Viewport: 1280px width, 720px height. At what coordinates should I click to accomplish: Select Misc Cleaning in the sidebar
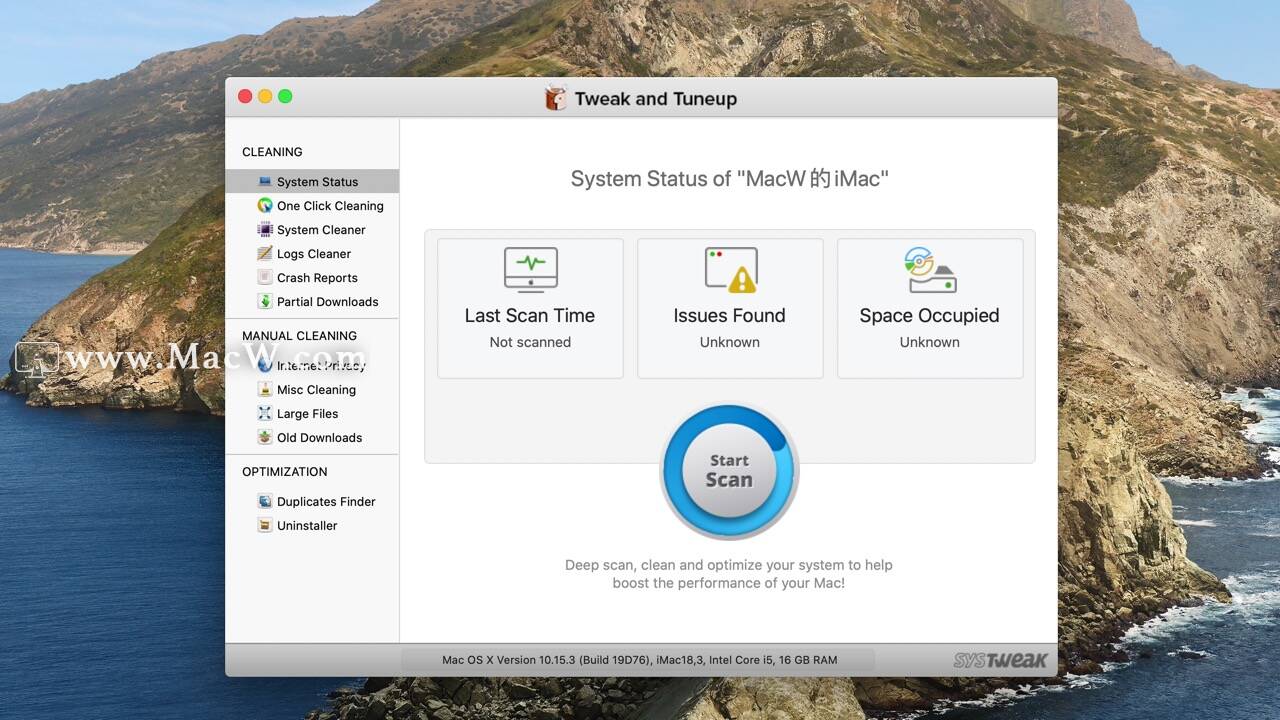(x=312, y=390)
